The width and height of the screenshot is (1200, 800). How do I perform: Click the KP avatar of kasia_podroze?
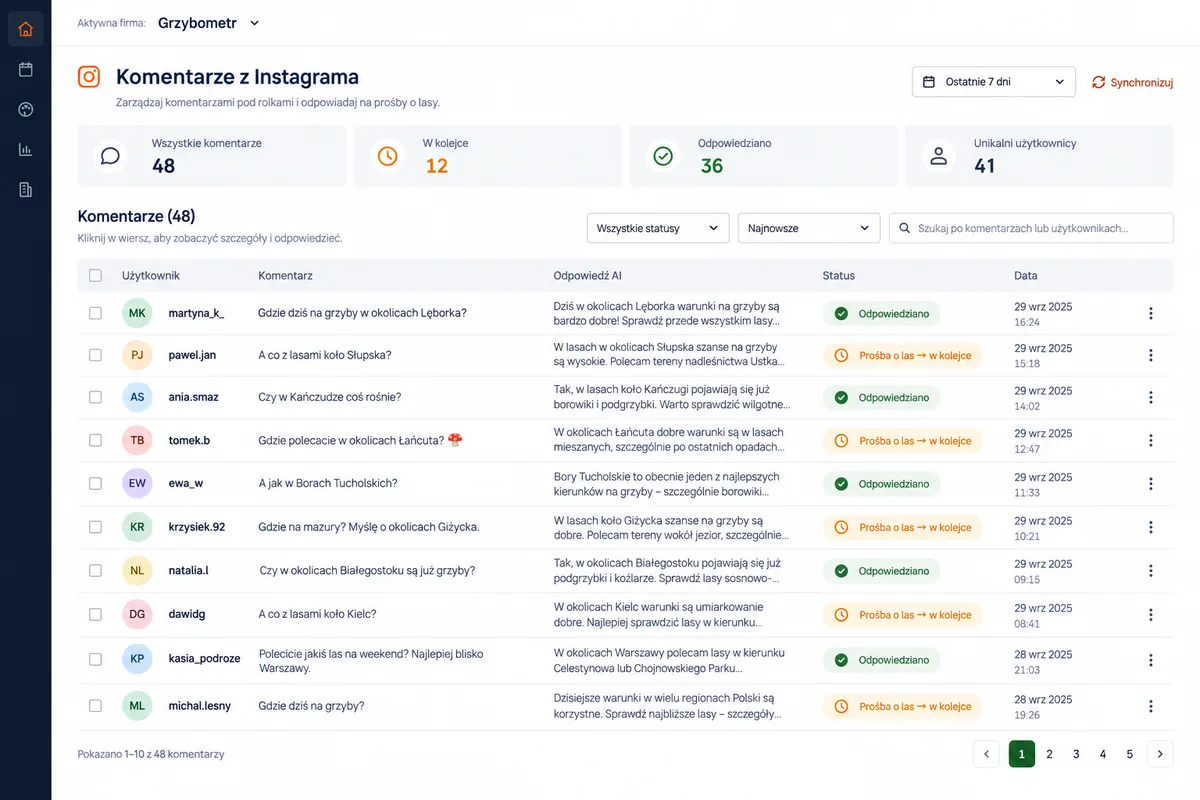(137, 659)
